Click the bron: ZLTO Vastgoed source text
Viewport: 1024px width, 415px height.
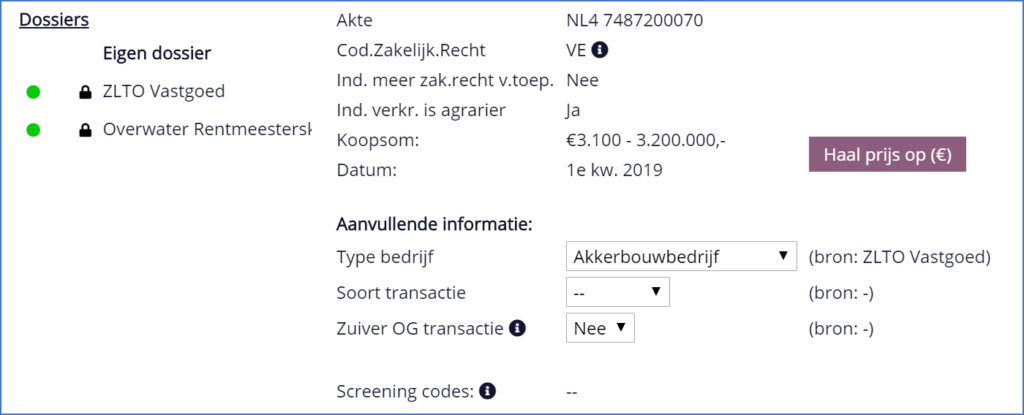[899, 257]
